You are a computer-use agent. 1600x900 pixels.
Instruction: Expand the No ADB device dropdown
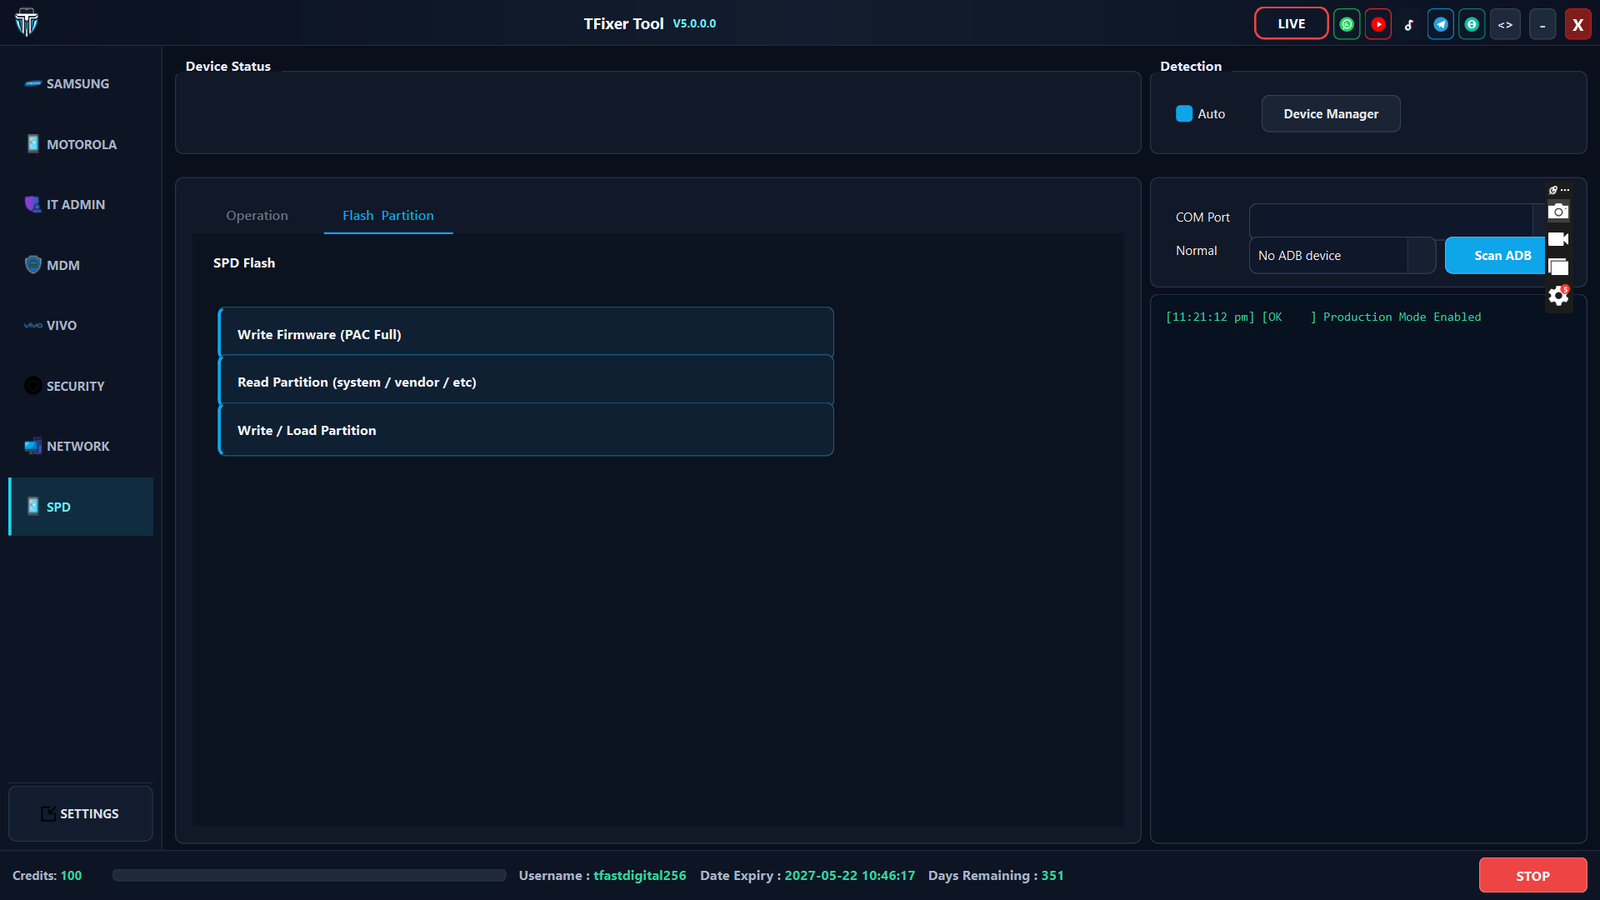(x=1342, y=255)
